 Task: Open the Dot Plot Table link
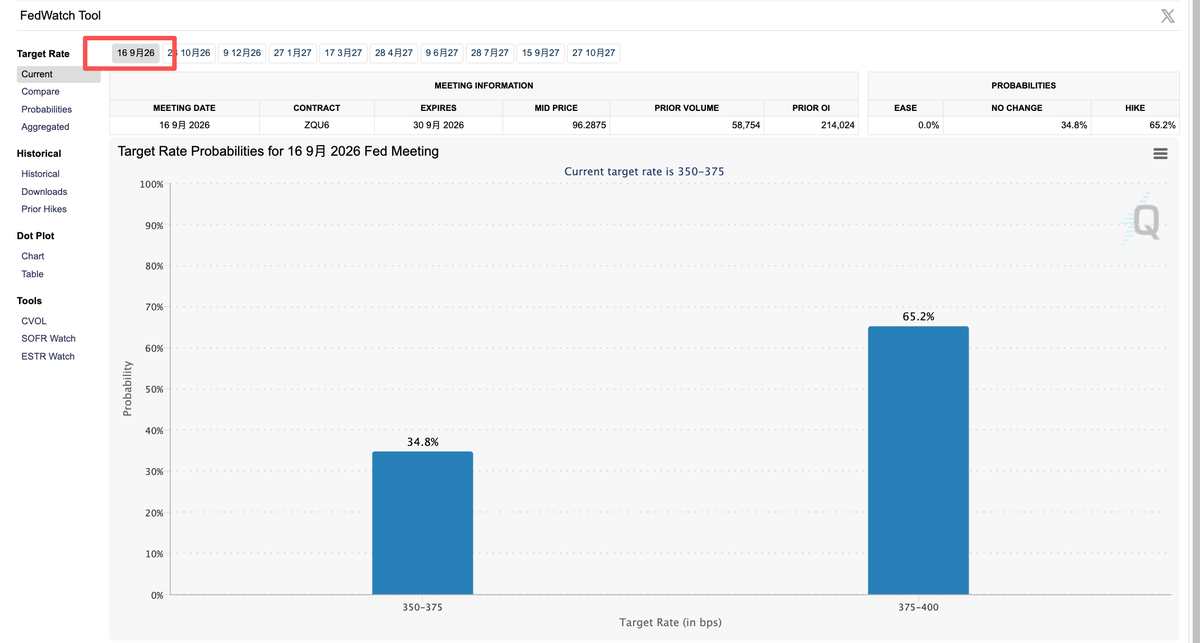[x=32, y=274]
